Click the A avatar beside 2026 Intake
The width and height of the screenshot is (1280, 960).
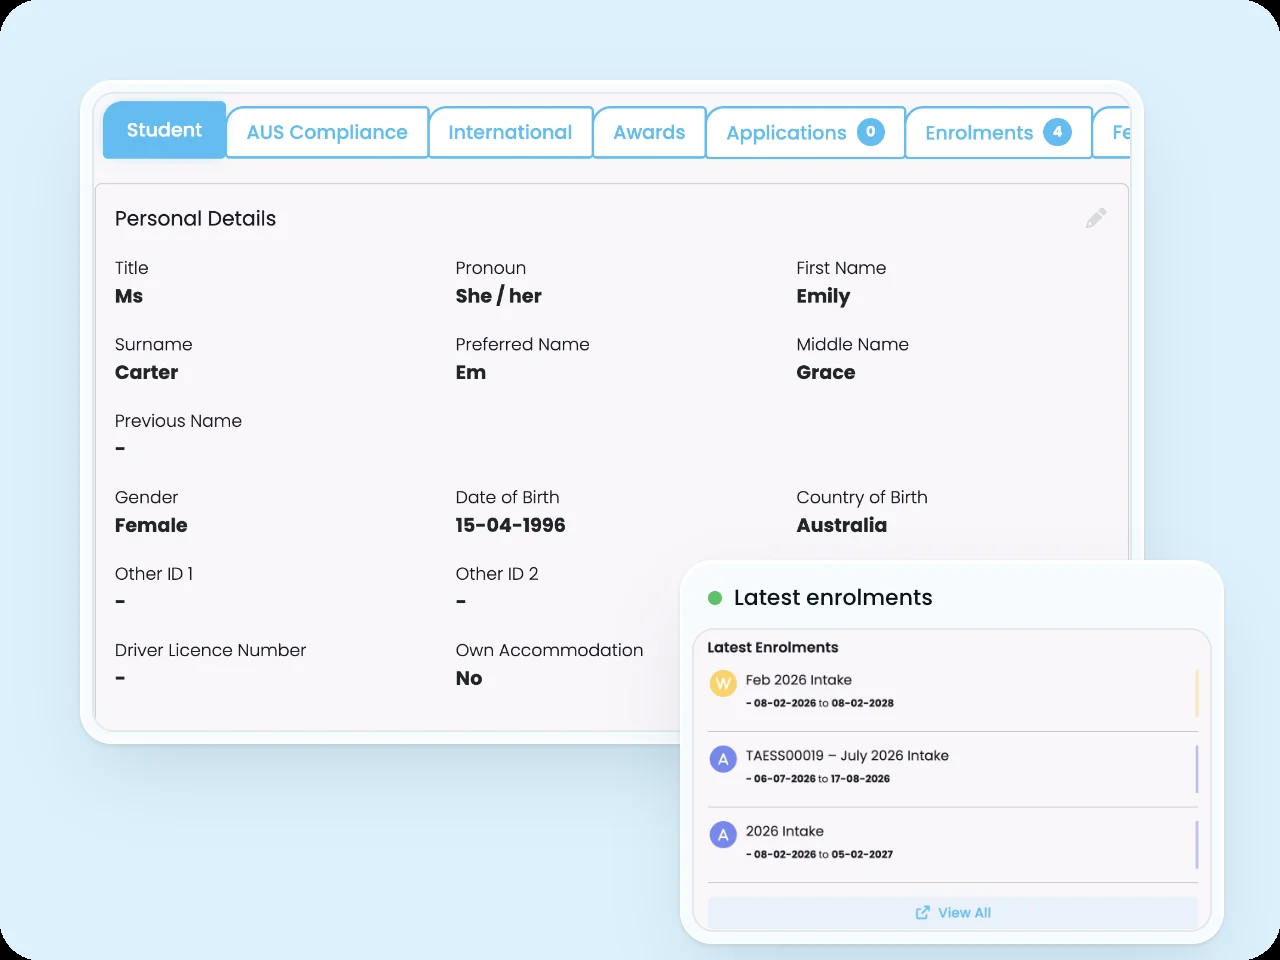pos(723,835)
